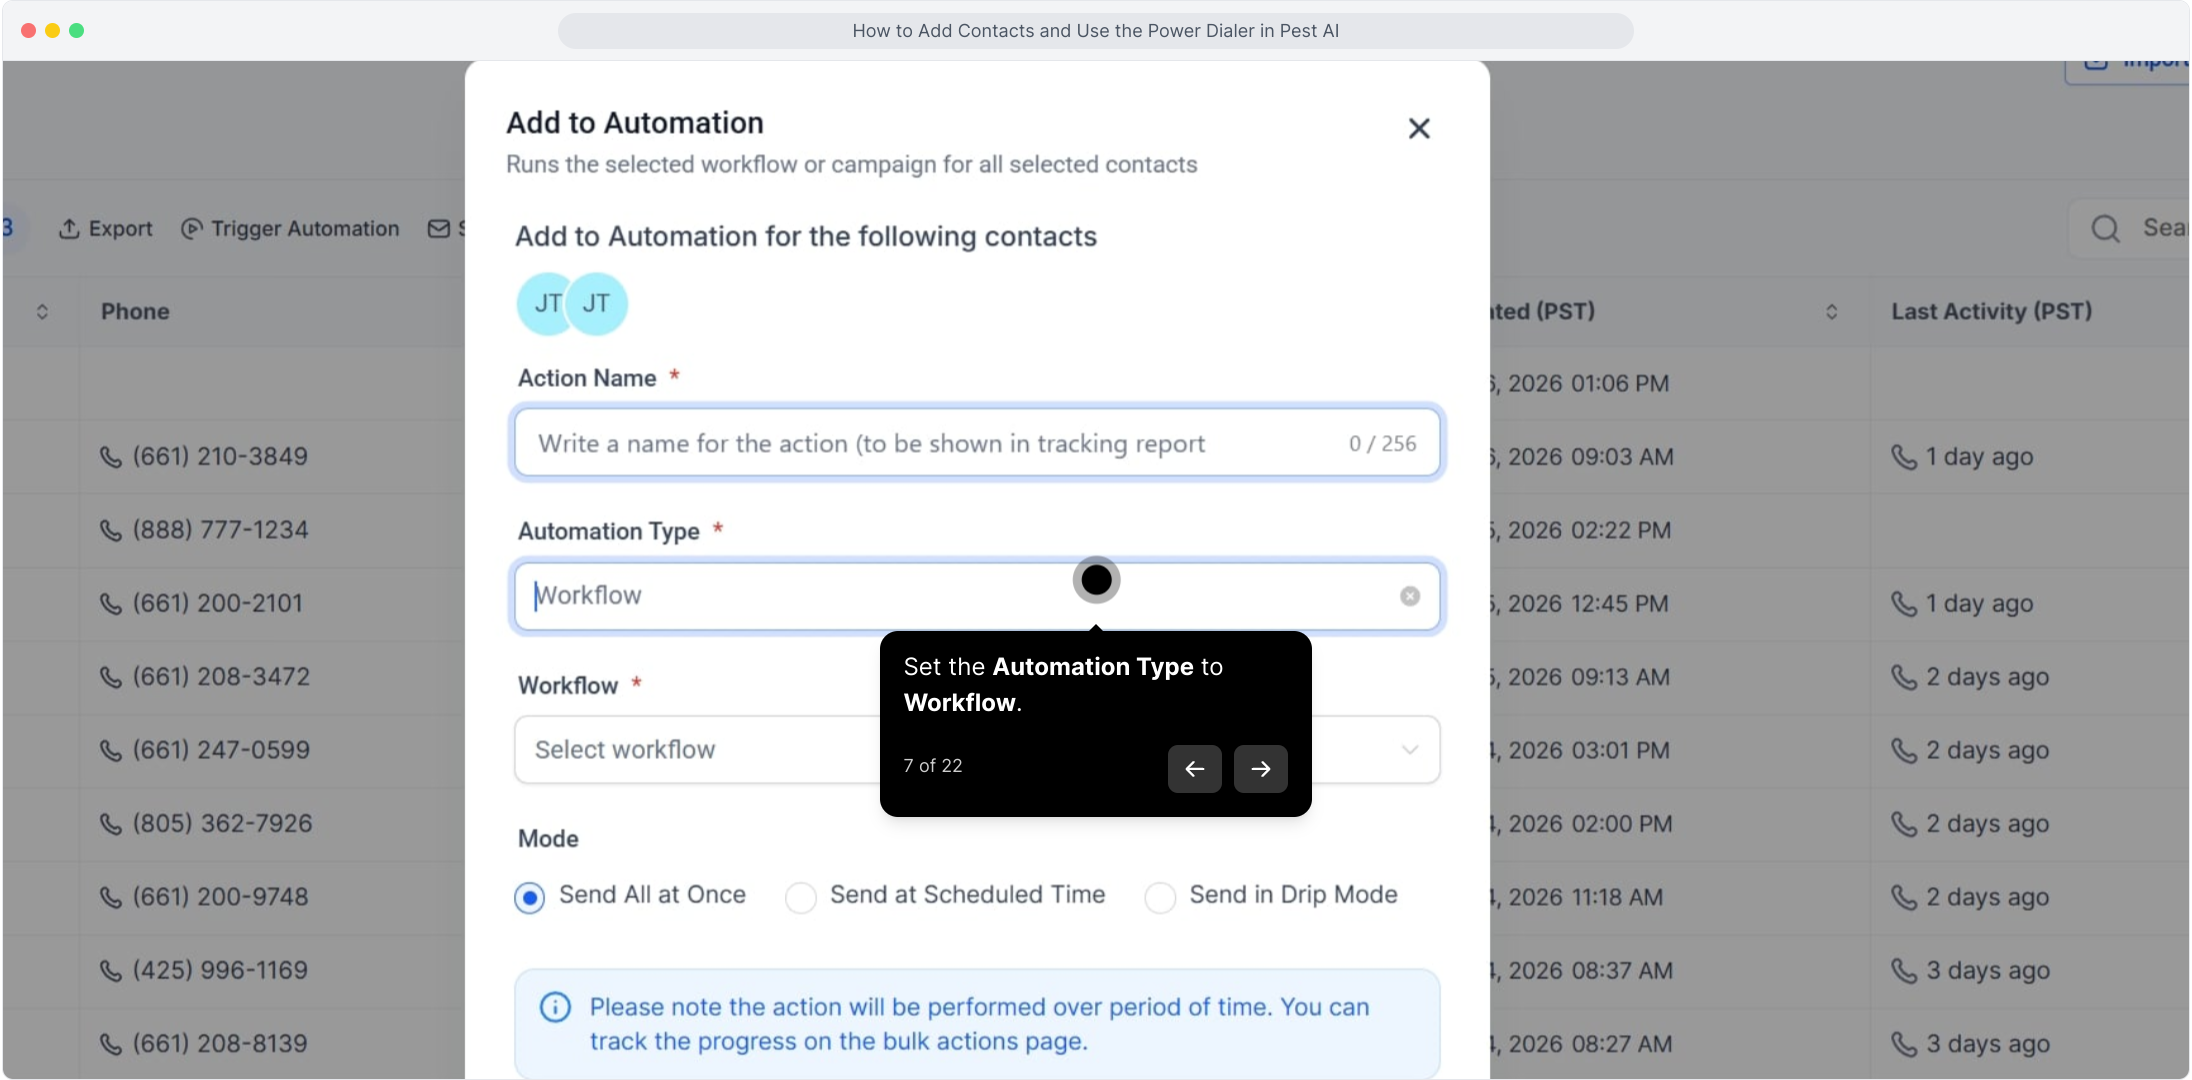Screen dimensions: 2192x1080
Task: Select Send All at Once mode
Action: (530, 897)
